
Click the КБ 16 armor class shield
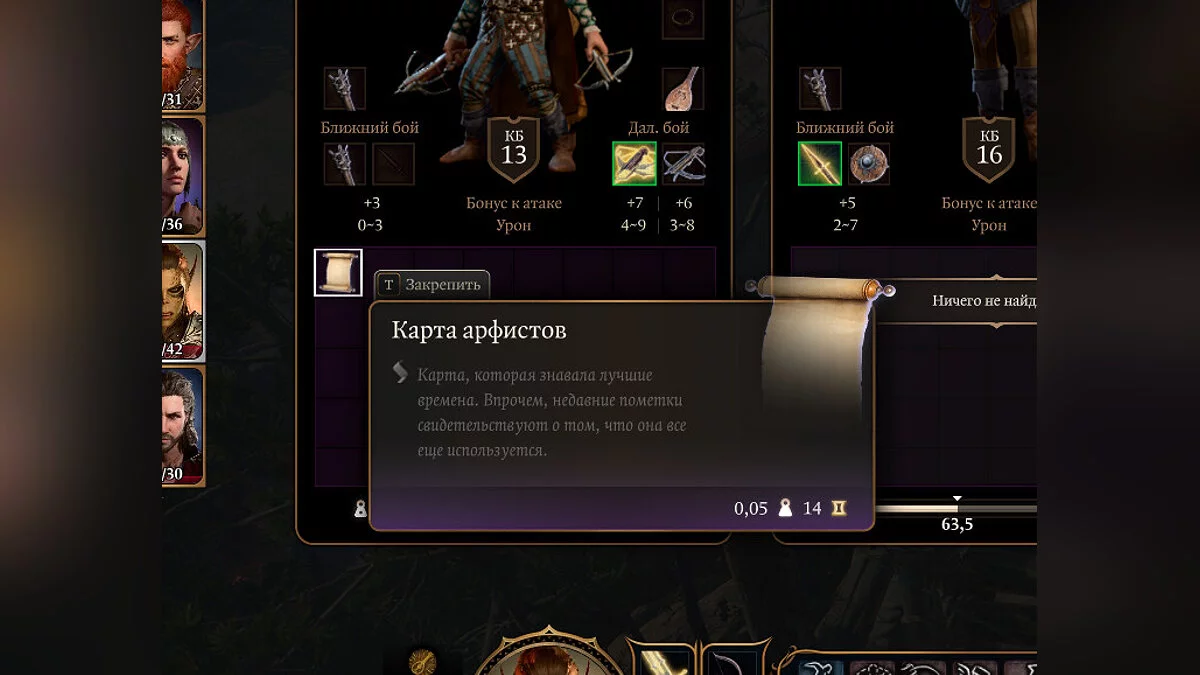click(x=989, y=149)
